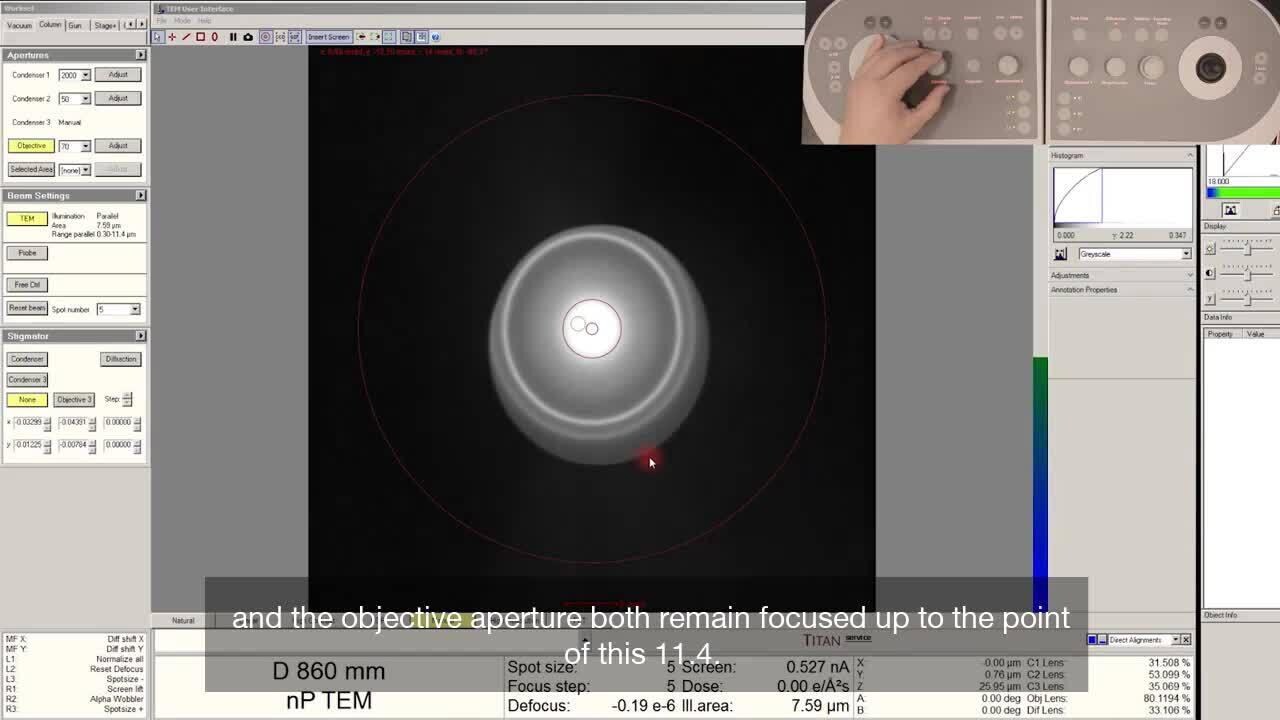Select the arrow pointer tool in the toolbar
Image resolution: width=1280 pixels, height=720 pixels.
pyautogui.click(x=158, y=37)
